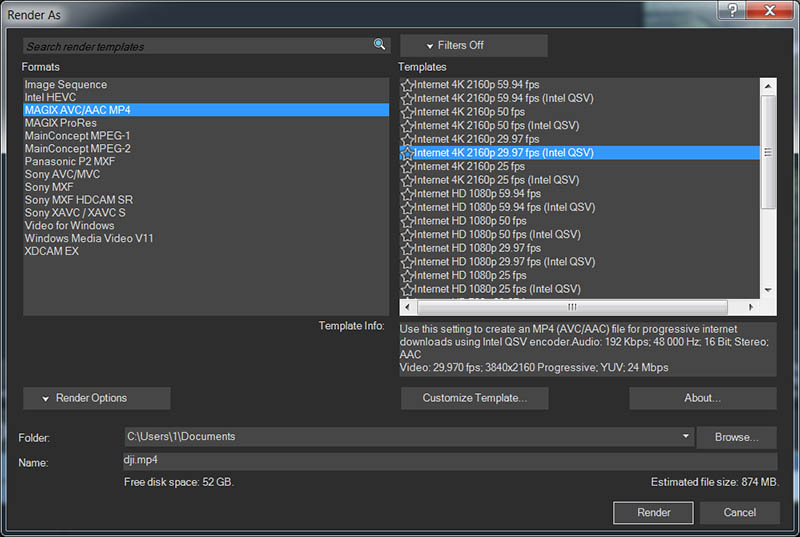Favorite star for Internet 4K 2160p 59.94 fps
This screenshot has height=537, width=800.
407,85
